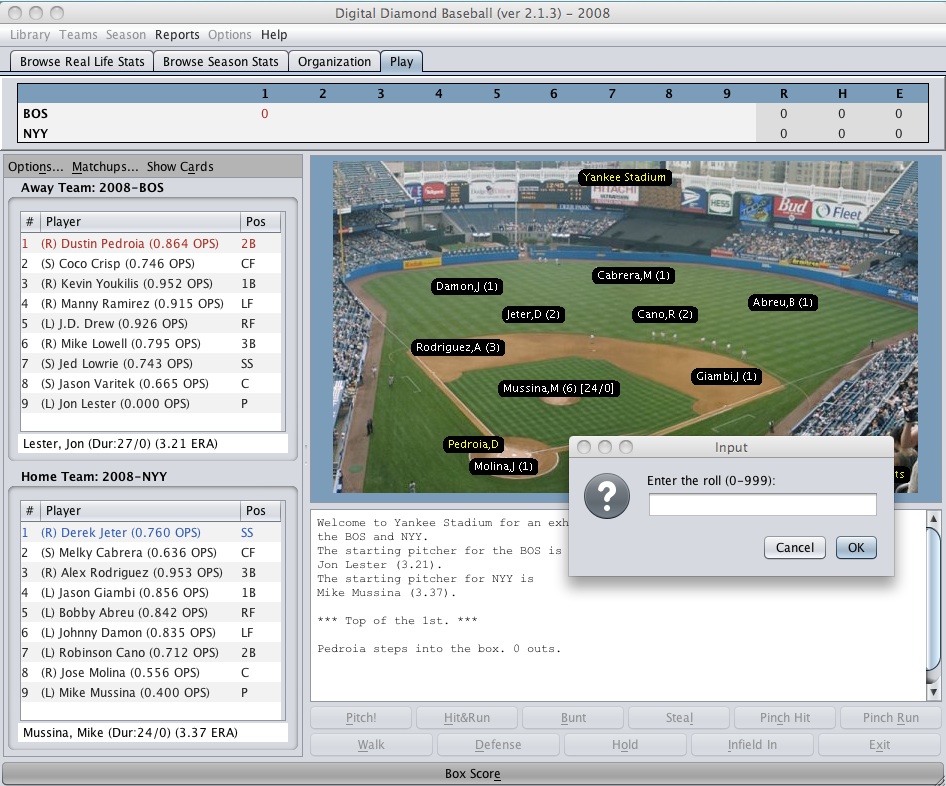Screen dimensions: 946x786
Task: Click the Pinch Hit button
Action: coord(785,718)
